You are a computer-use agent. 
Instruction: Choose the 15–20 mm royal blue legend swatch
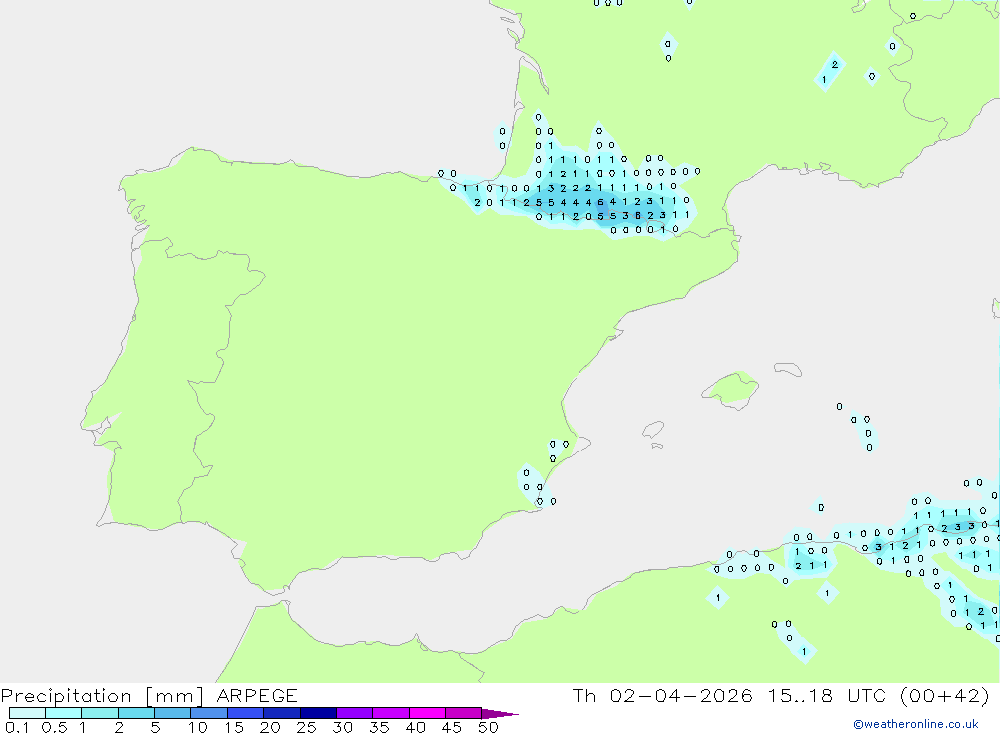pyautogui.click(x=245, y=713)
